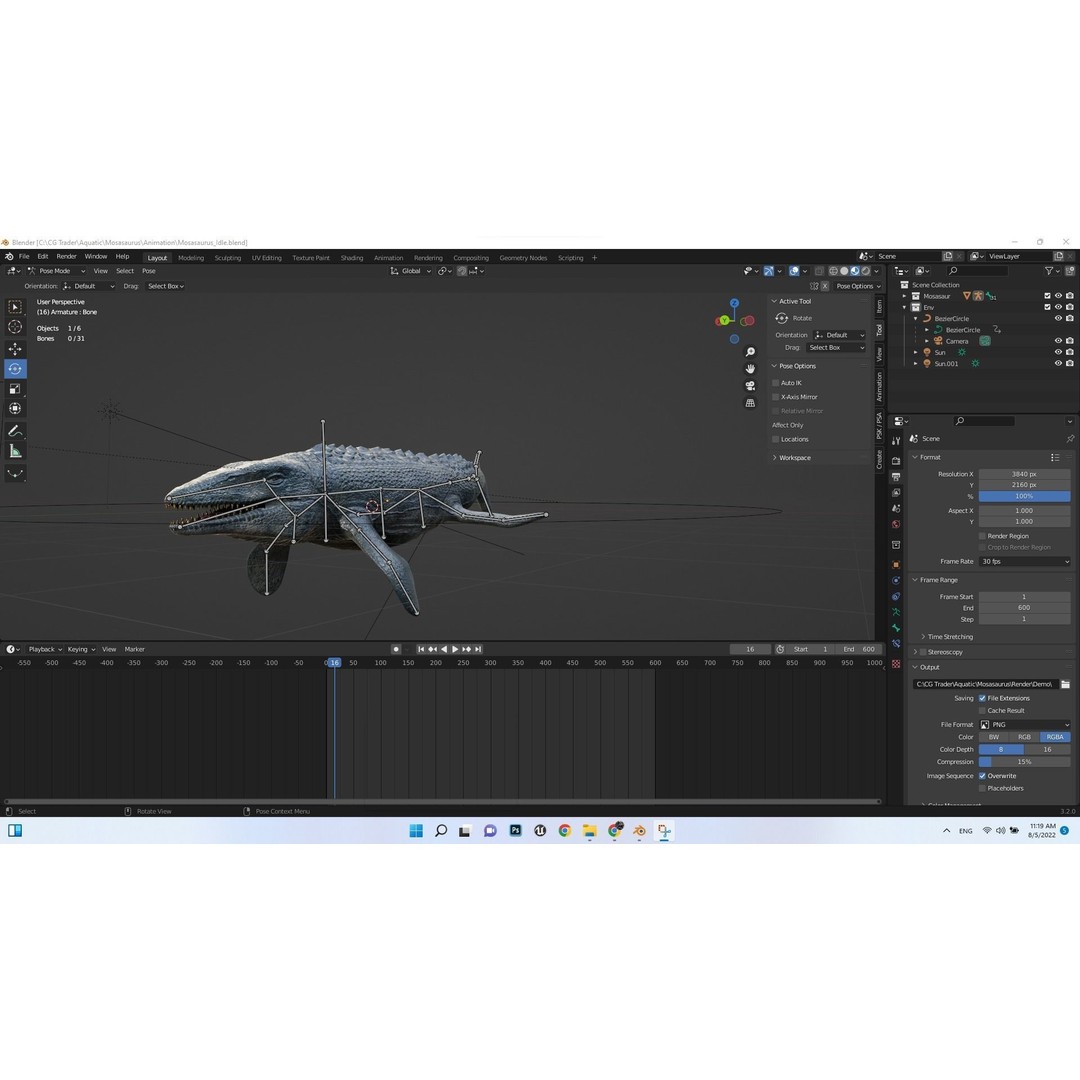Screen dimensions: 1080x1080
Task: Select RGB color mode button
Action: [1024, 738]
